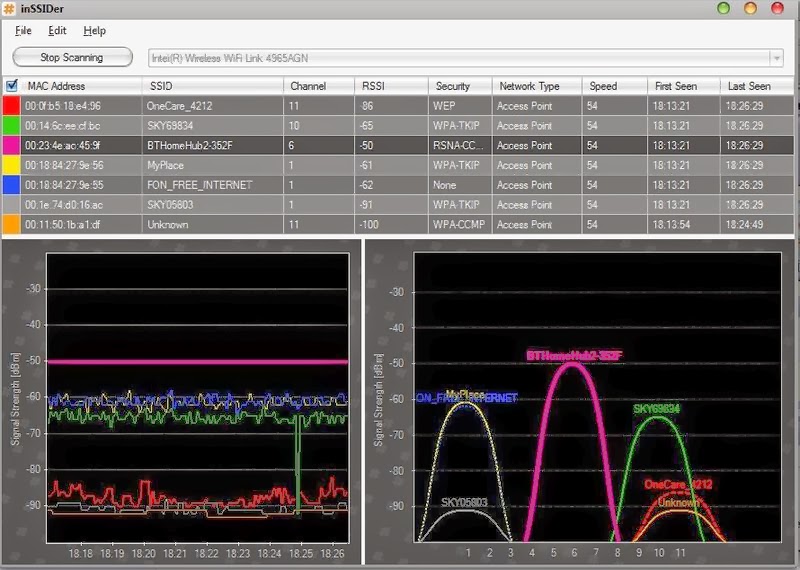Click MAC address 00:14:6c:ee:cf:bc
The width and height of the screenshot is (800, 570).
[63, 126]
